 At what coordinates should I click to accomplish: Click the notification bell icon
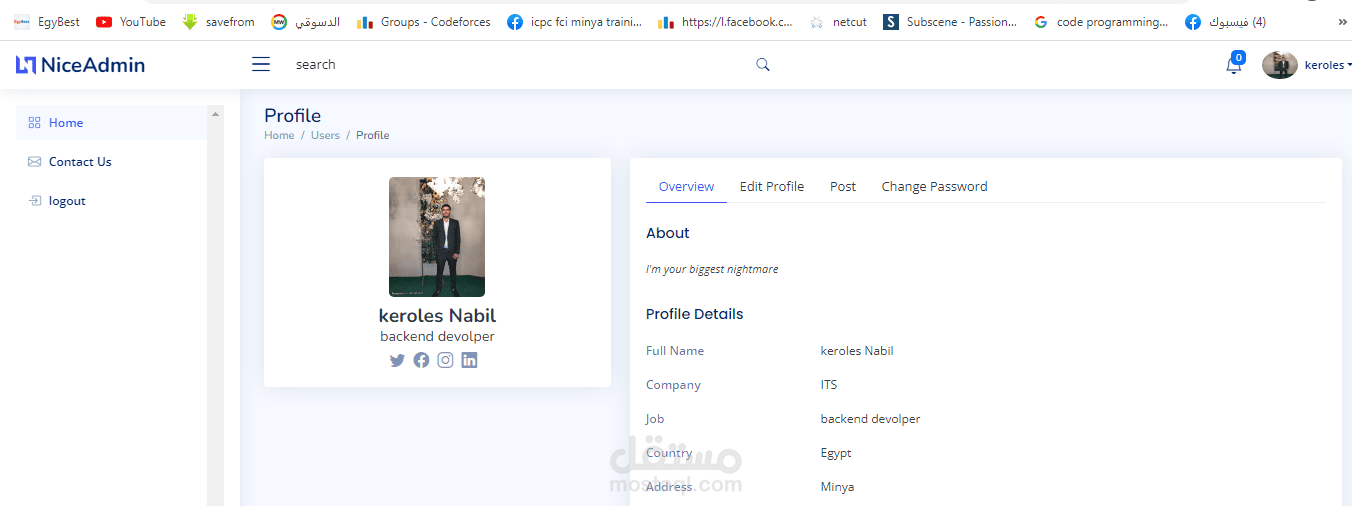coord(1234,65)
